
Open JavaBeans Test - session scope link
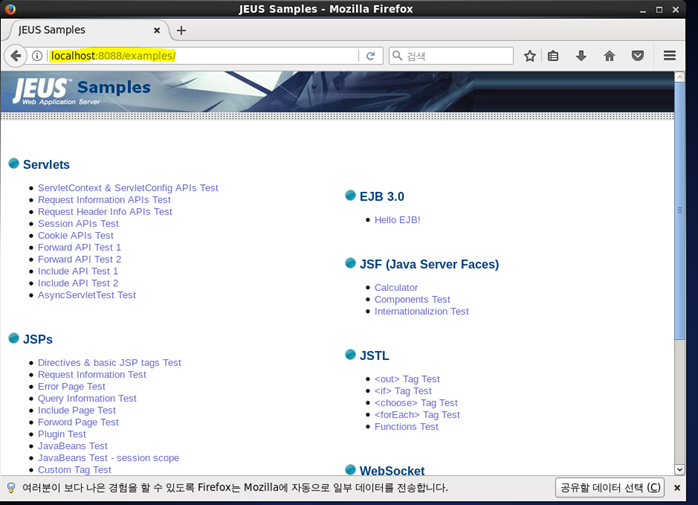[108, 458]
